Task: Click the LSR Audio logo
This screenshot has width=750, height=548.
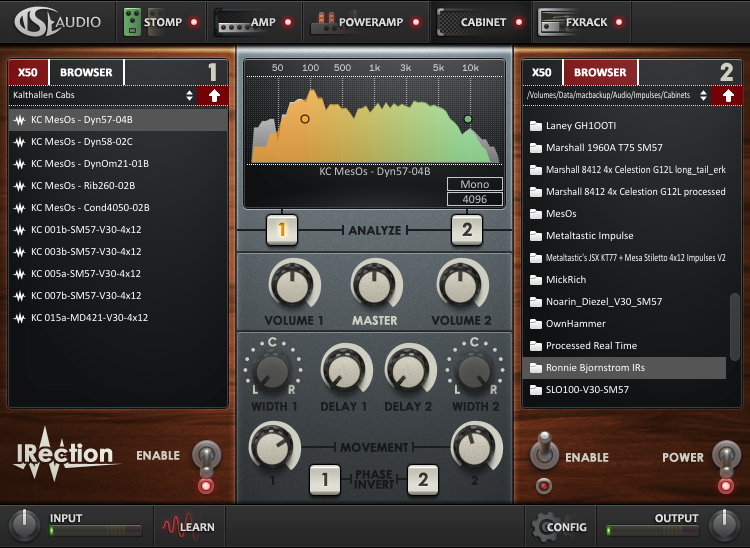Action: (x=57, y=22)
